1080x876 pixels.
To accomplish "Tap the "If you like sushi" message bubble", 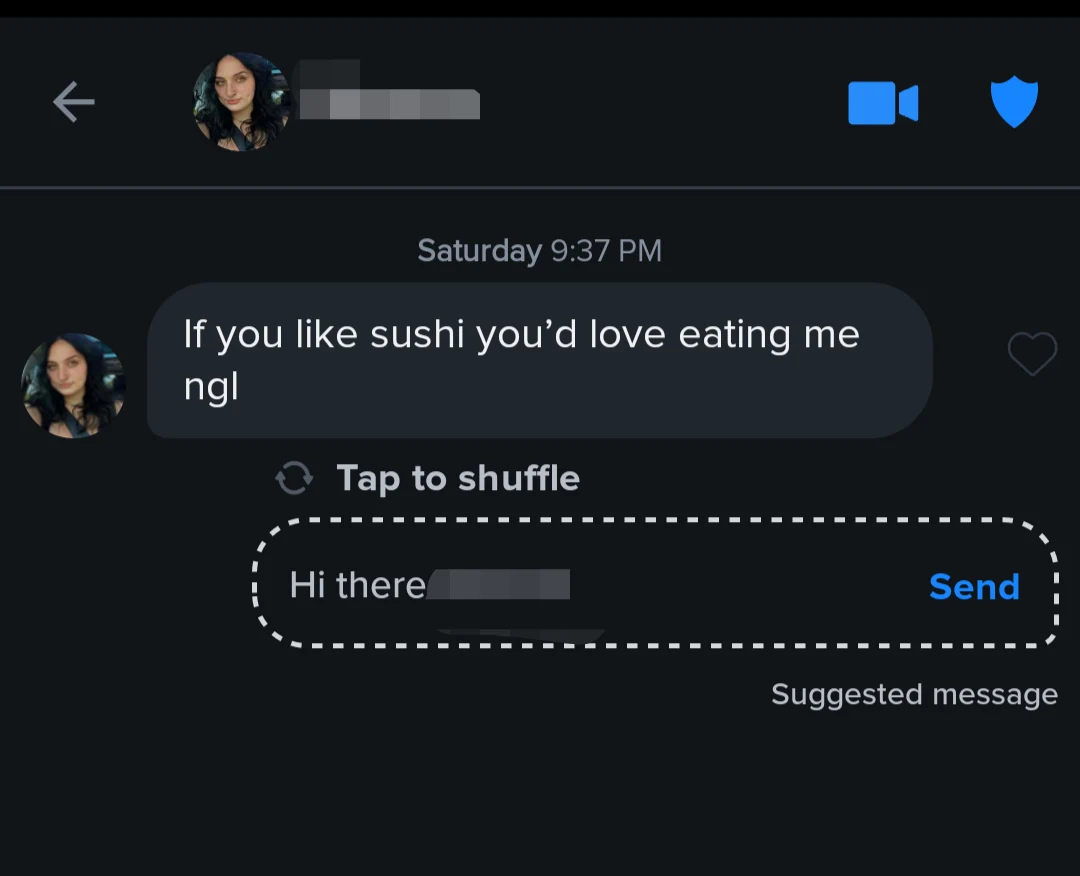I will tap(540, 360).
